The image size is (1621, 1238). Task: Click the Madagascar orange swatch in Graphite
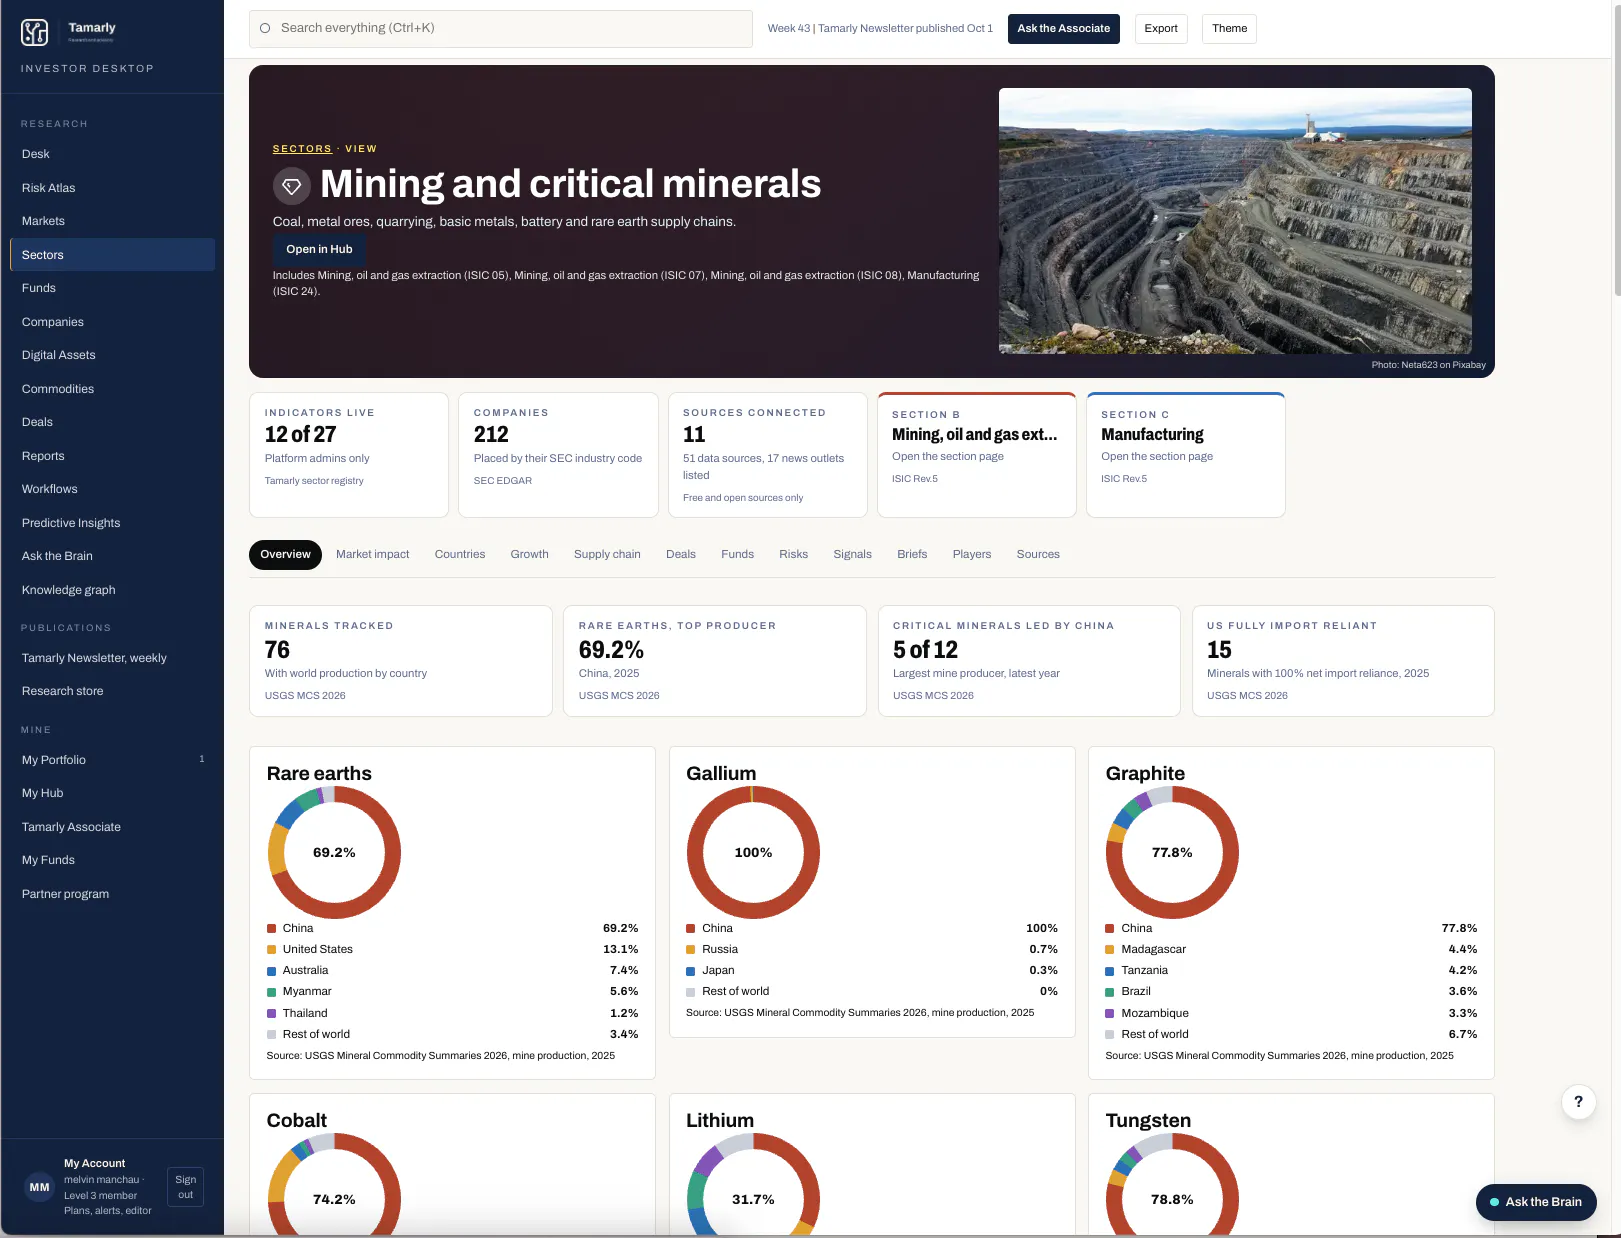[x=1110, y=949]
